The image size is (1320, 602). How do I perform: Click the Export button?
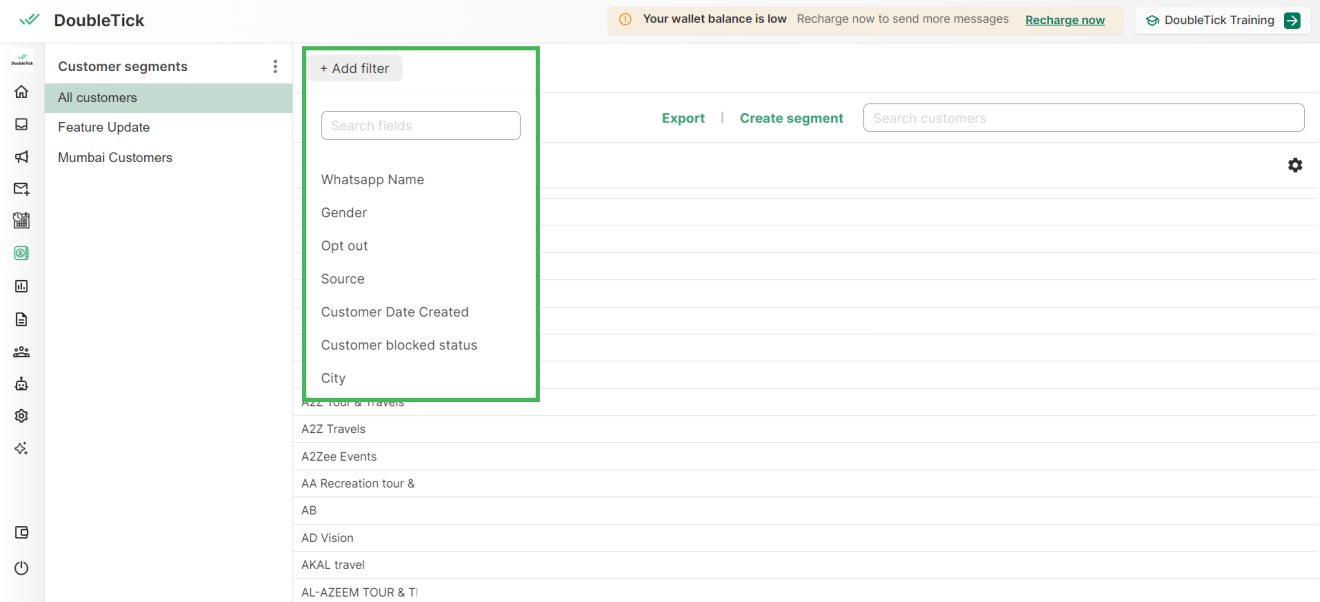coord(683,118)
